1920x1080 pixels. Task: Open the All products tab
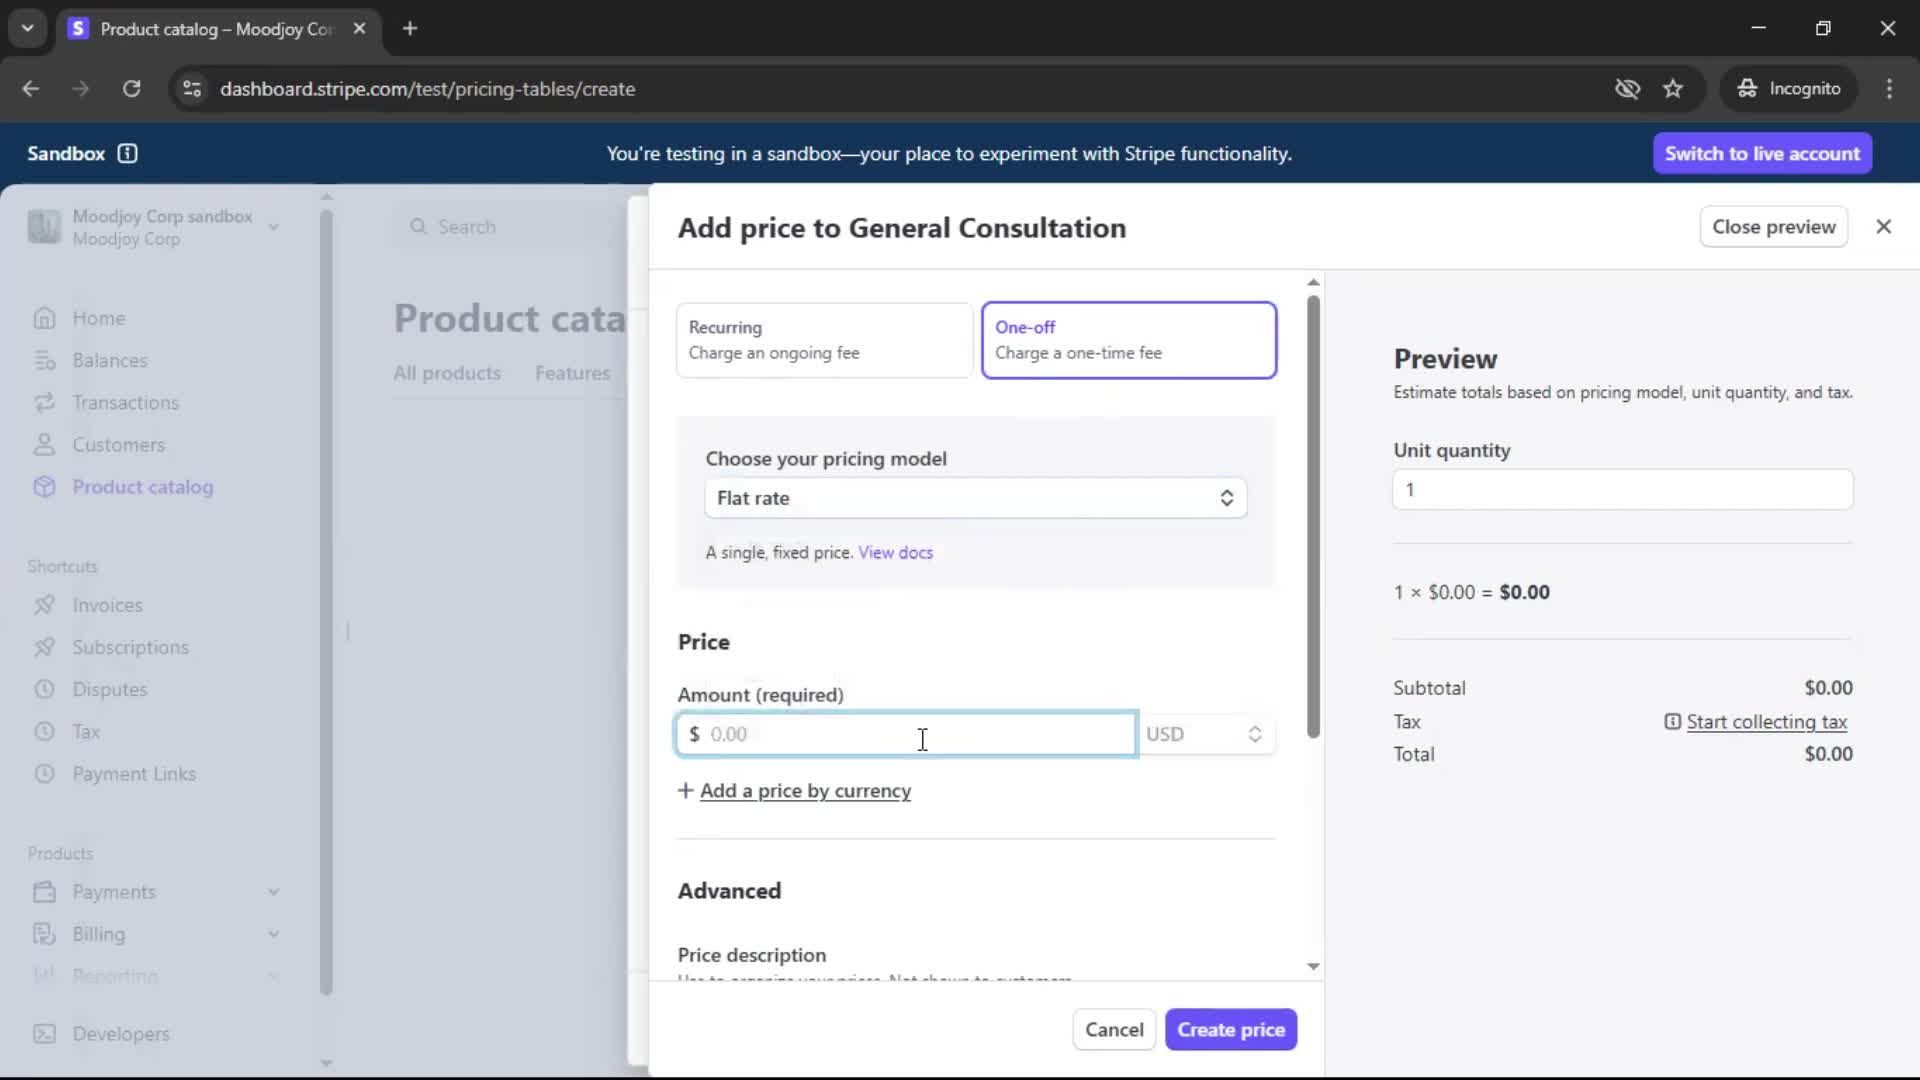tap(447, 373)
